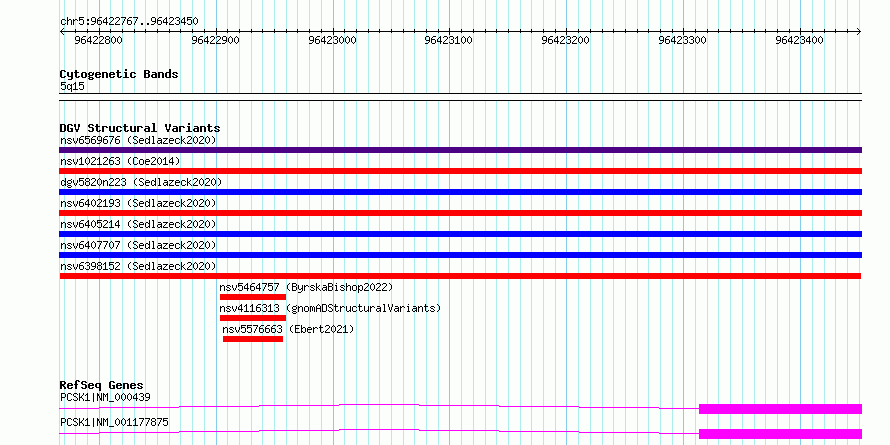This screenshot has height=445, width=890.
Task: Click the blue nsv6405214 variant bar
Action: coord(460,234)
